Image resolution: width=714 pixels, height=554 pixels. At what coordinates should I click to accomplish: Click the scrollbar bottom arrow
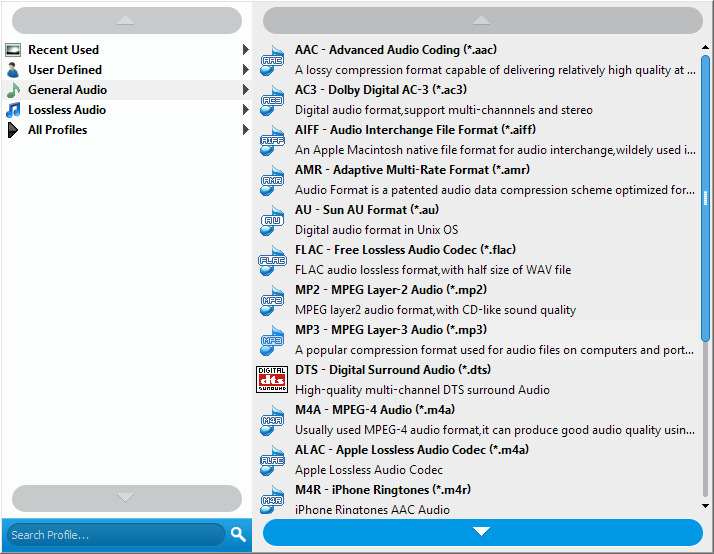click(x=705, y=505)
